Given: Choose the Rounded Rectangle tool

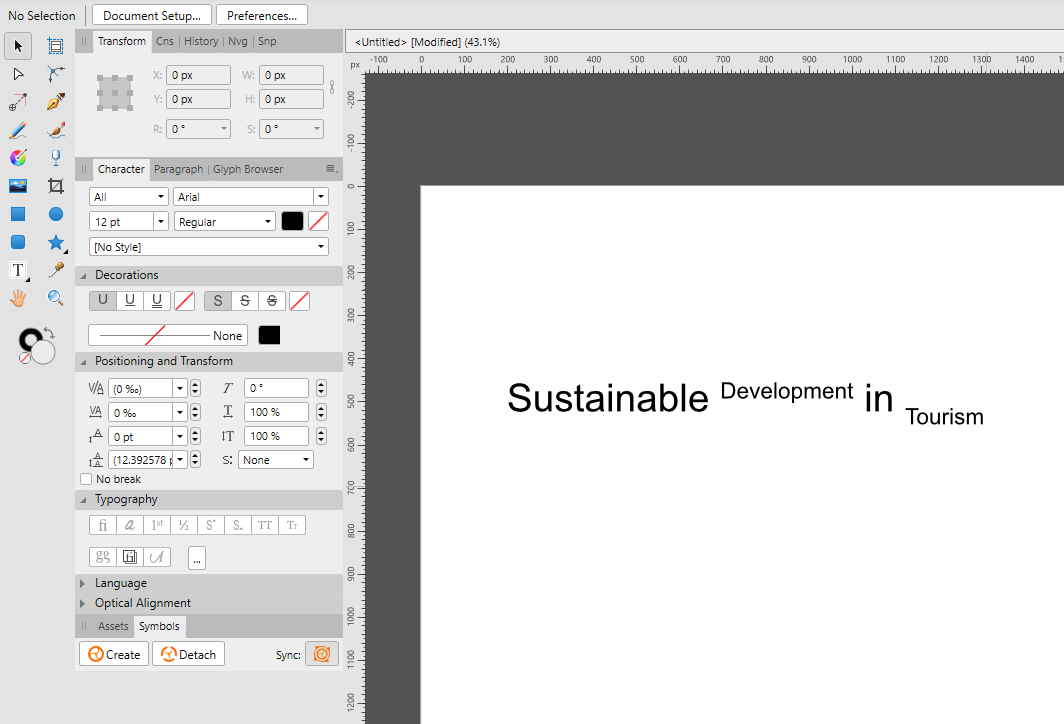Looking at the screenshot, I should point(18,242).
